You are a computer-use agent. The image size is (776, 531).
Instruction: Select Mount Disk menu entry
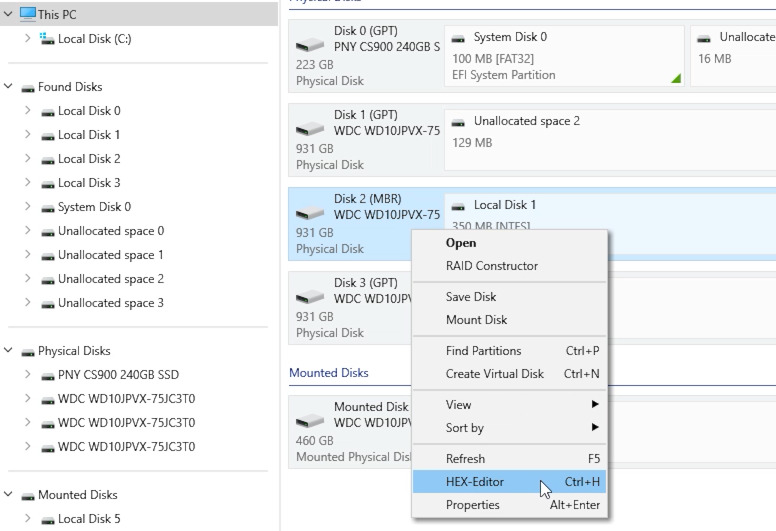coord(509,320)
